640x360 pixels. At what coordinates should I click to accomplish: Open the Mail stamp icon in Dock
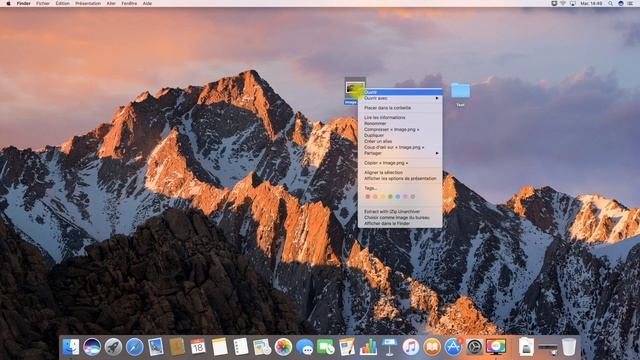156,347
